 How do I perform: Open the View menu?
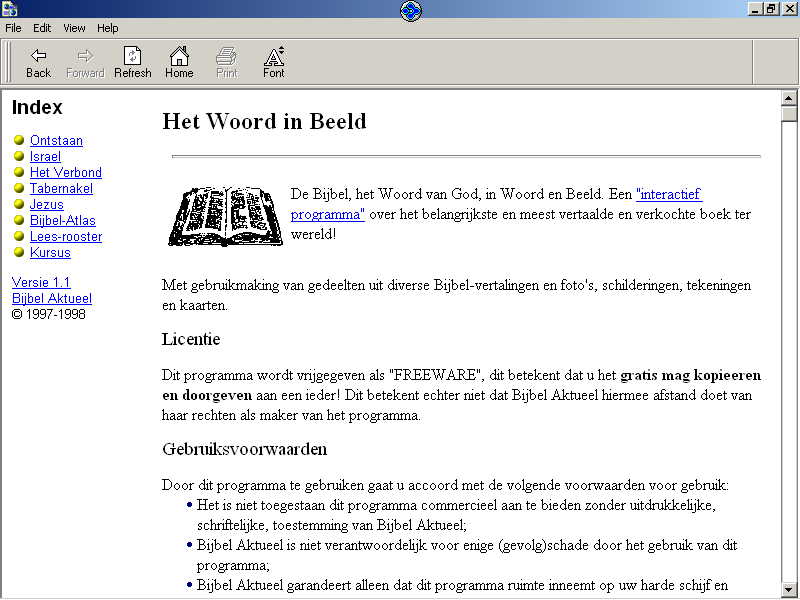[74, 28]
